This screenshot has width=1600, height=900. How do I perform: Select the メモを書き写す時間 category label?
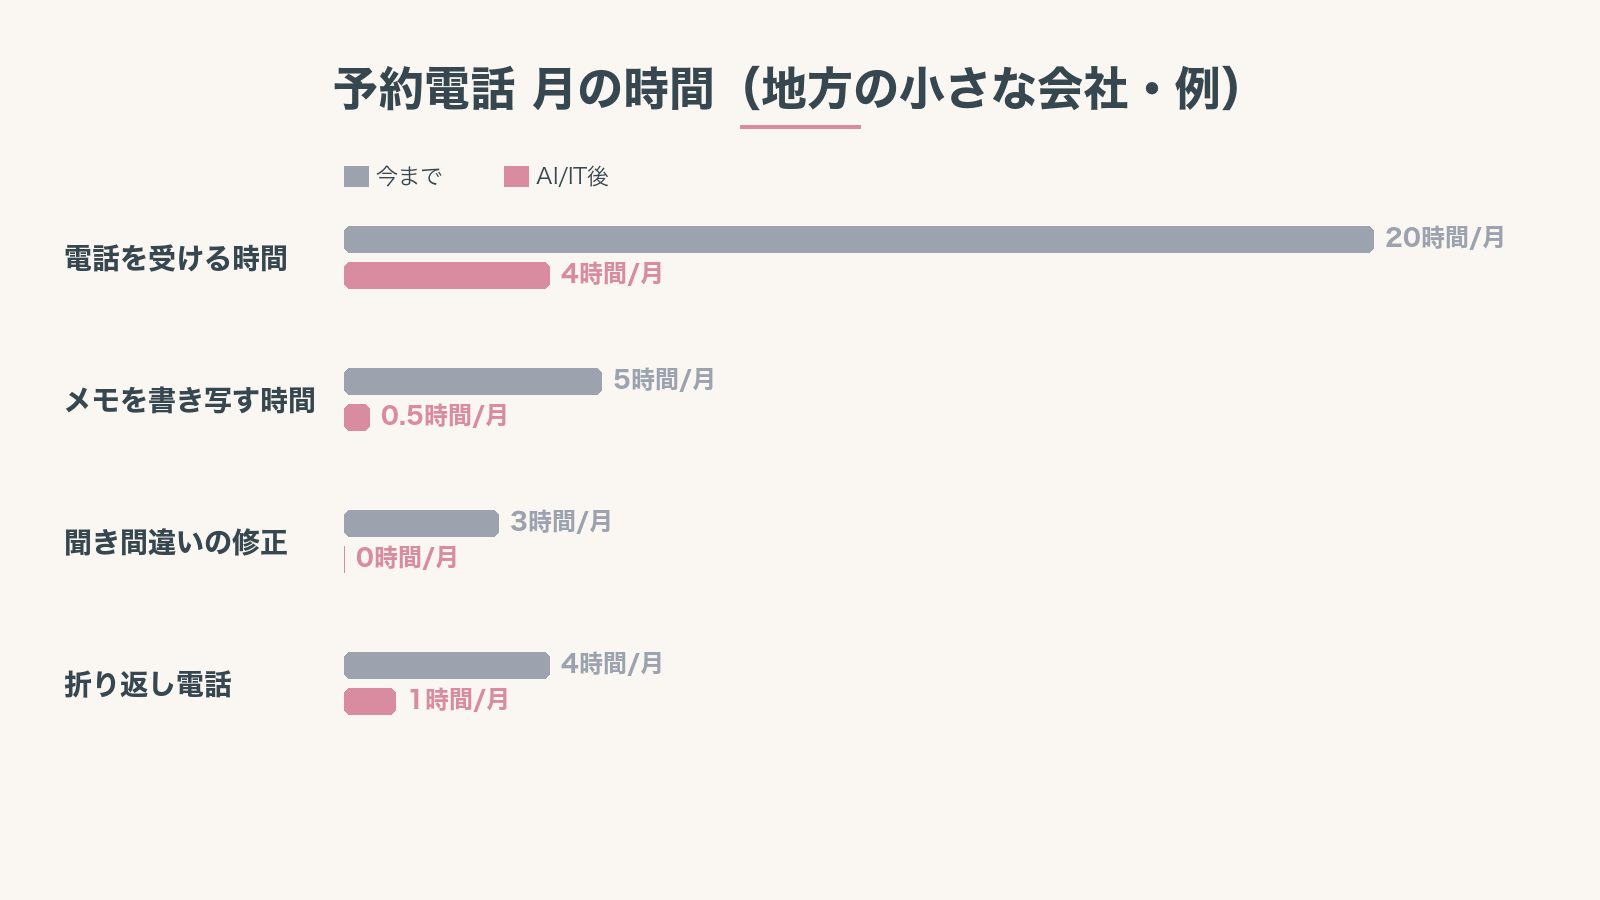[190, 401]
